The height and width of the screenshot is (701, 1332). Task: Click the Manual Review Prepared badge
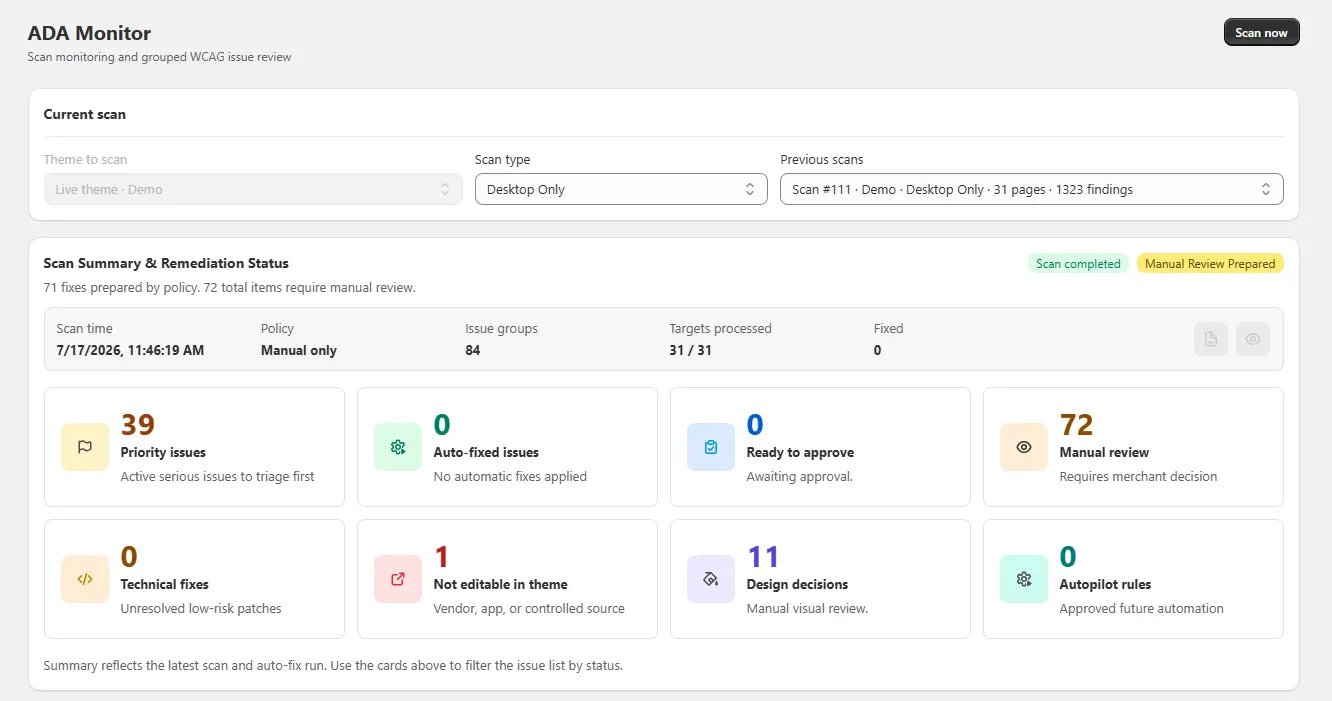pos(1210,264)
